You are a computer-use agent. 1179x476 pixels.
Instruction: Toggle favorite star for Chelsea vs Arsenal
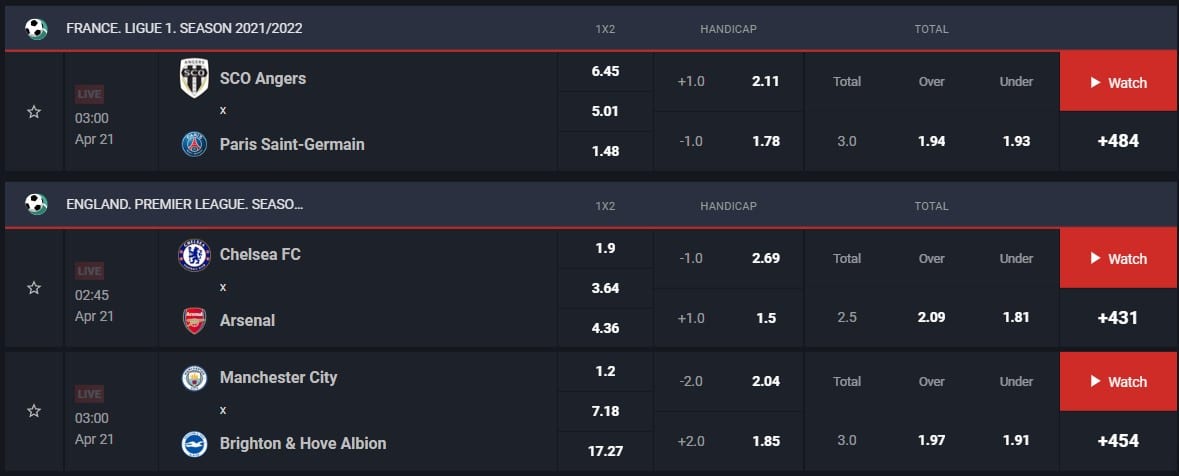pyautogui.click(x=34, y=288)
